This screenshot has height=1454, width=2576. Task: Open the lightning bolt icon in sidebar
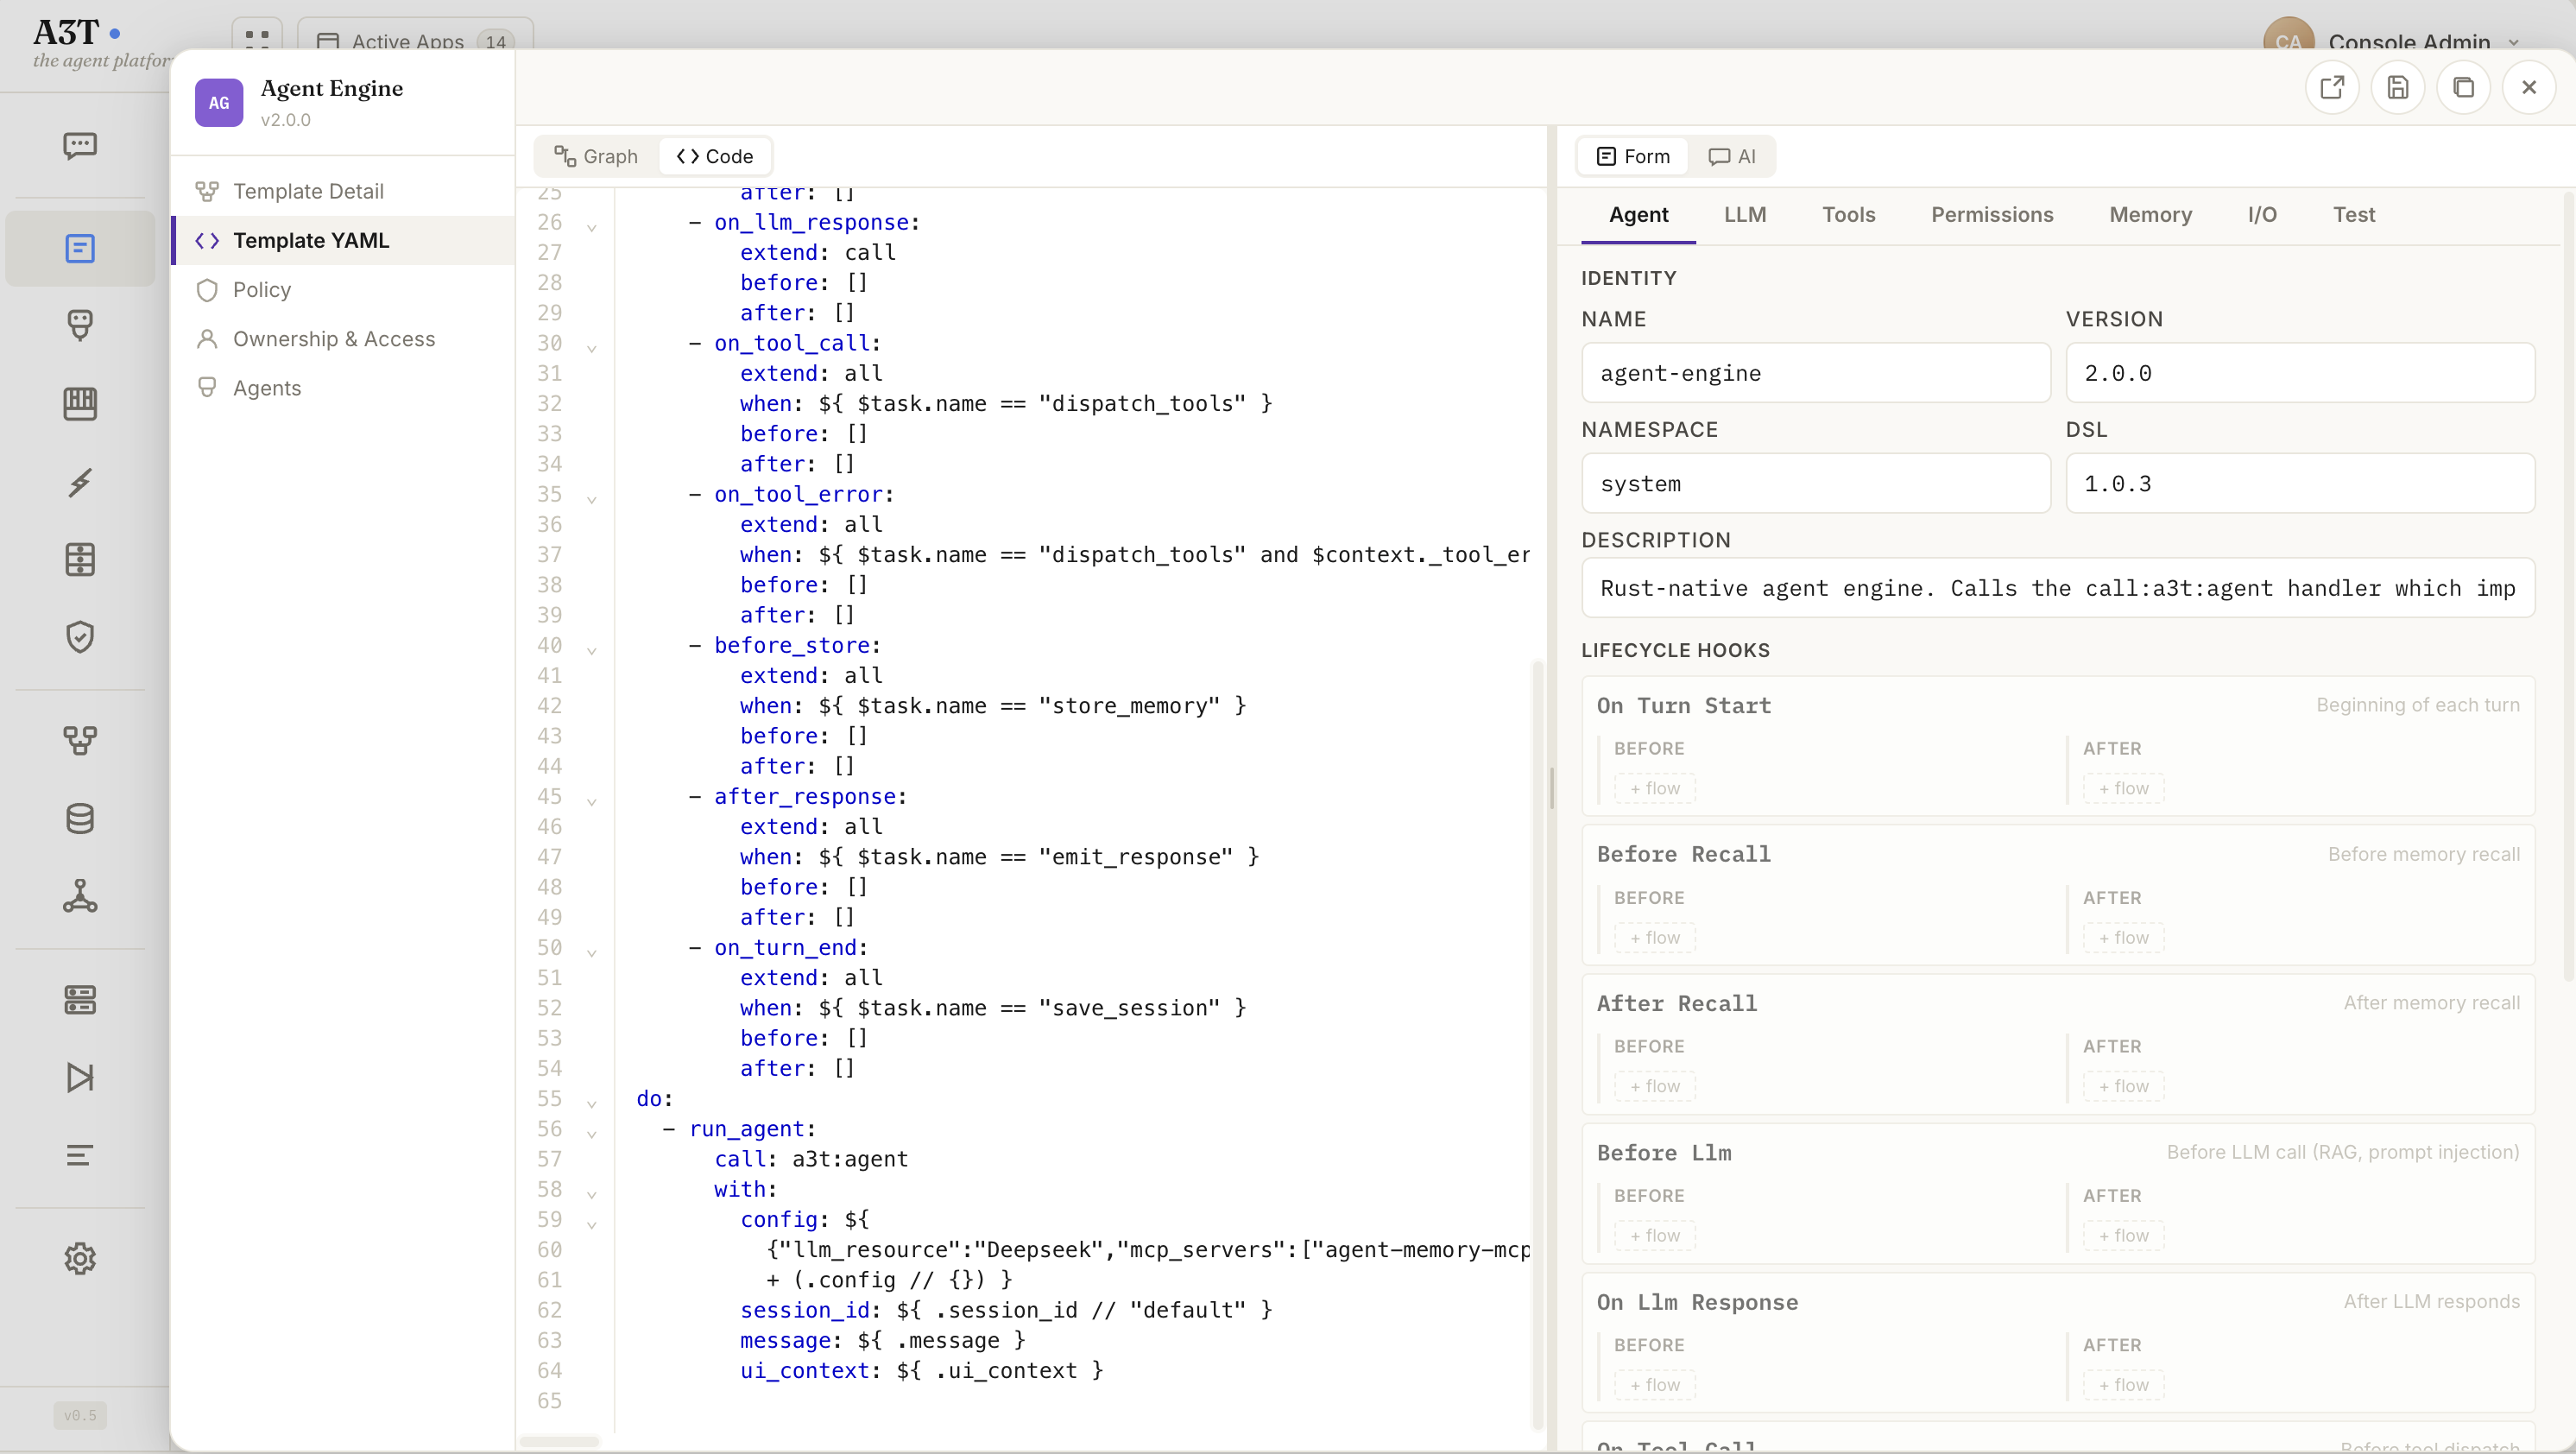[80, 482]
